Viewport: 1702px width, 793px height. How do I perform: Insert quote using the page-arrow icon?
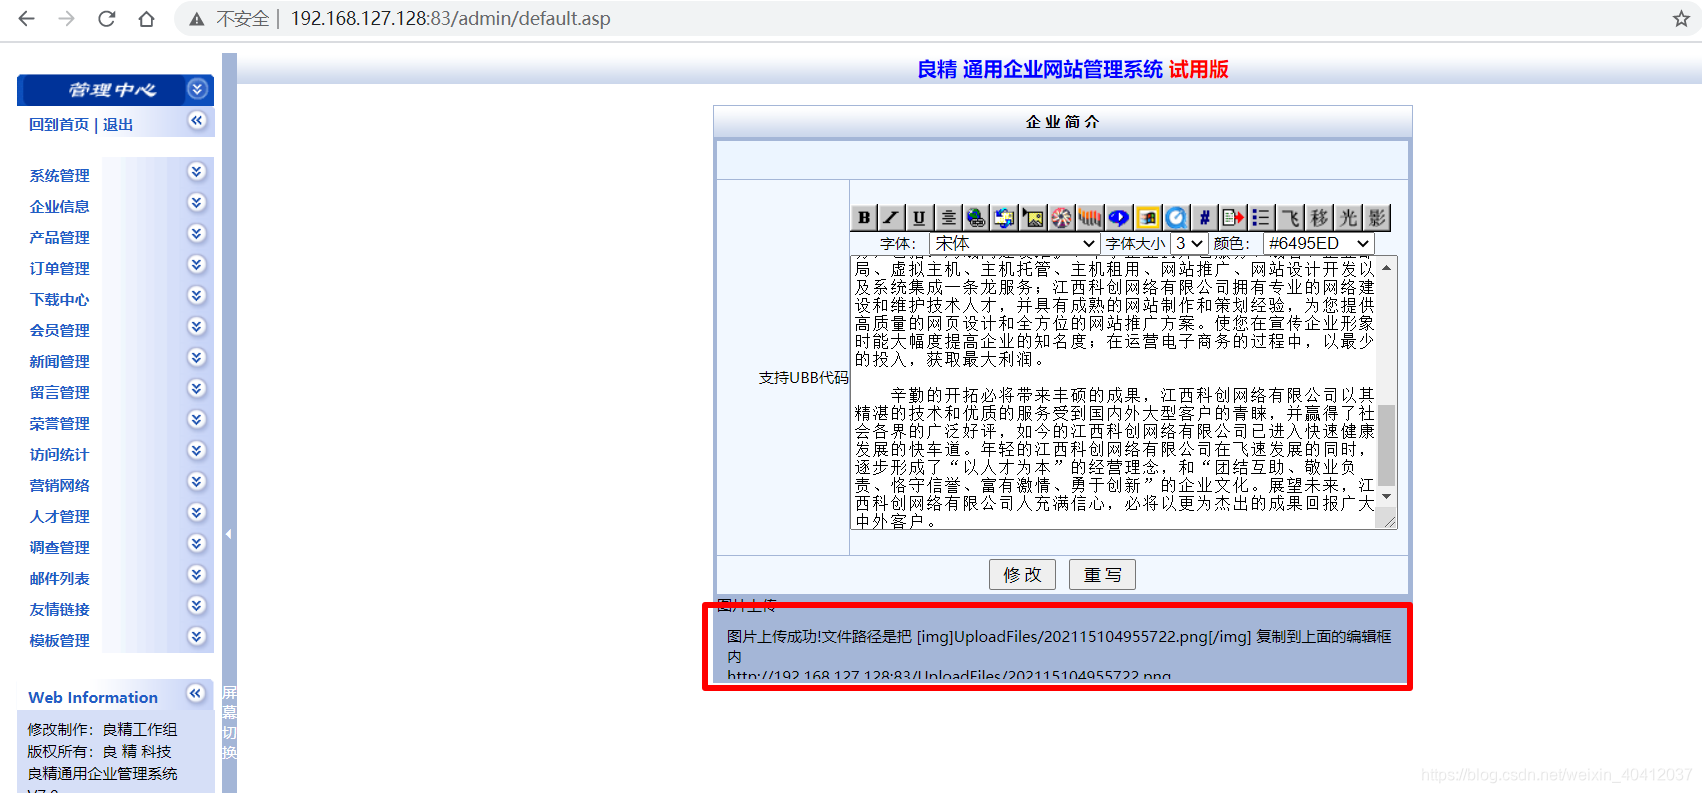pyautogui.click(x=1233, y=218)
